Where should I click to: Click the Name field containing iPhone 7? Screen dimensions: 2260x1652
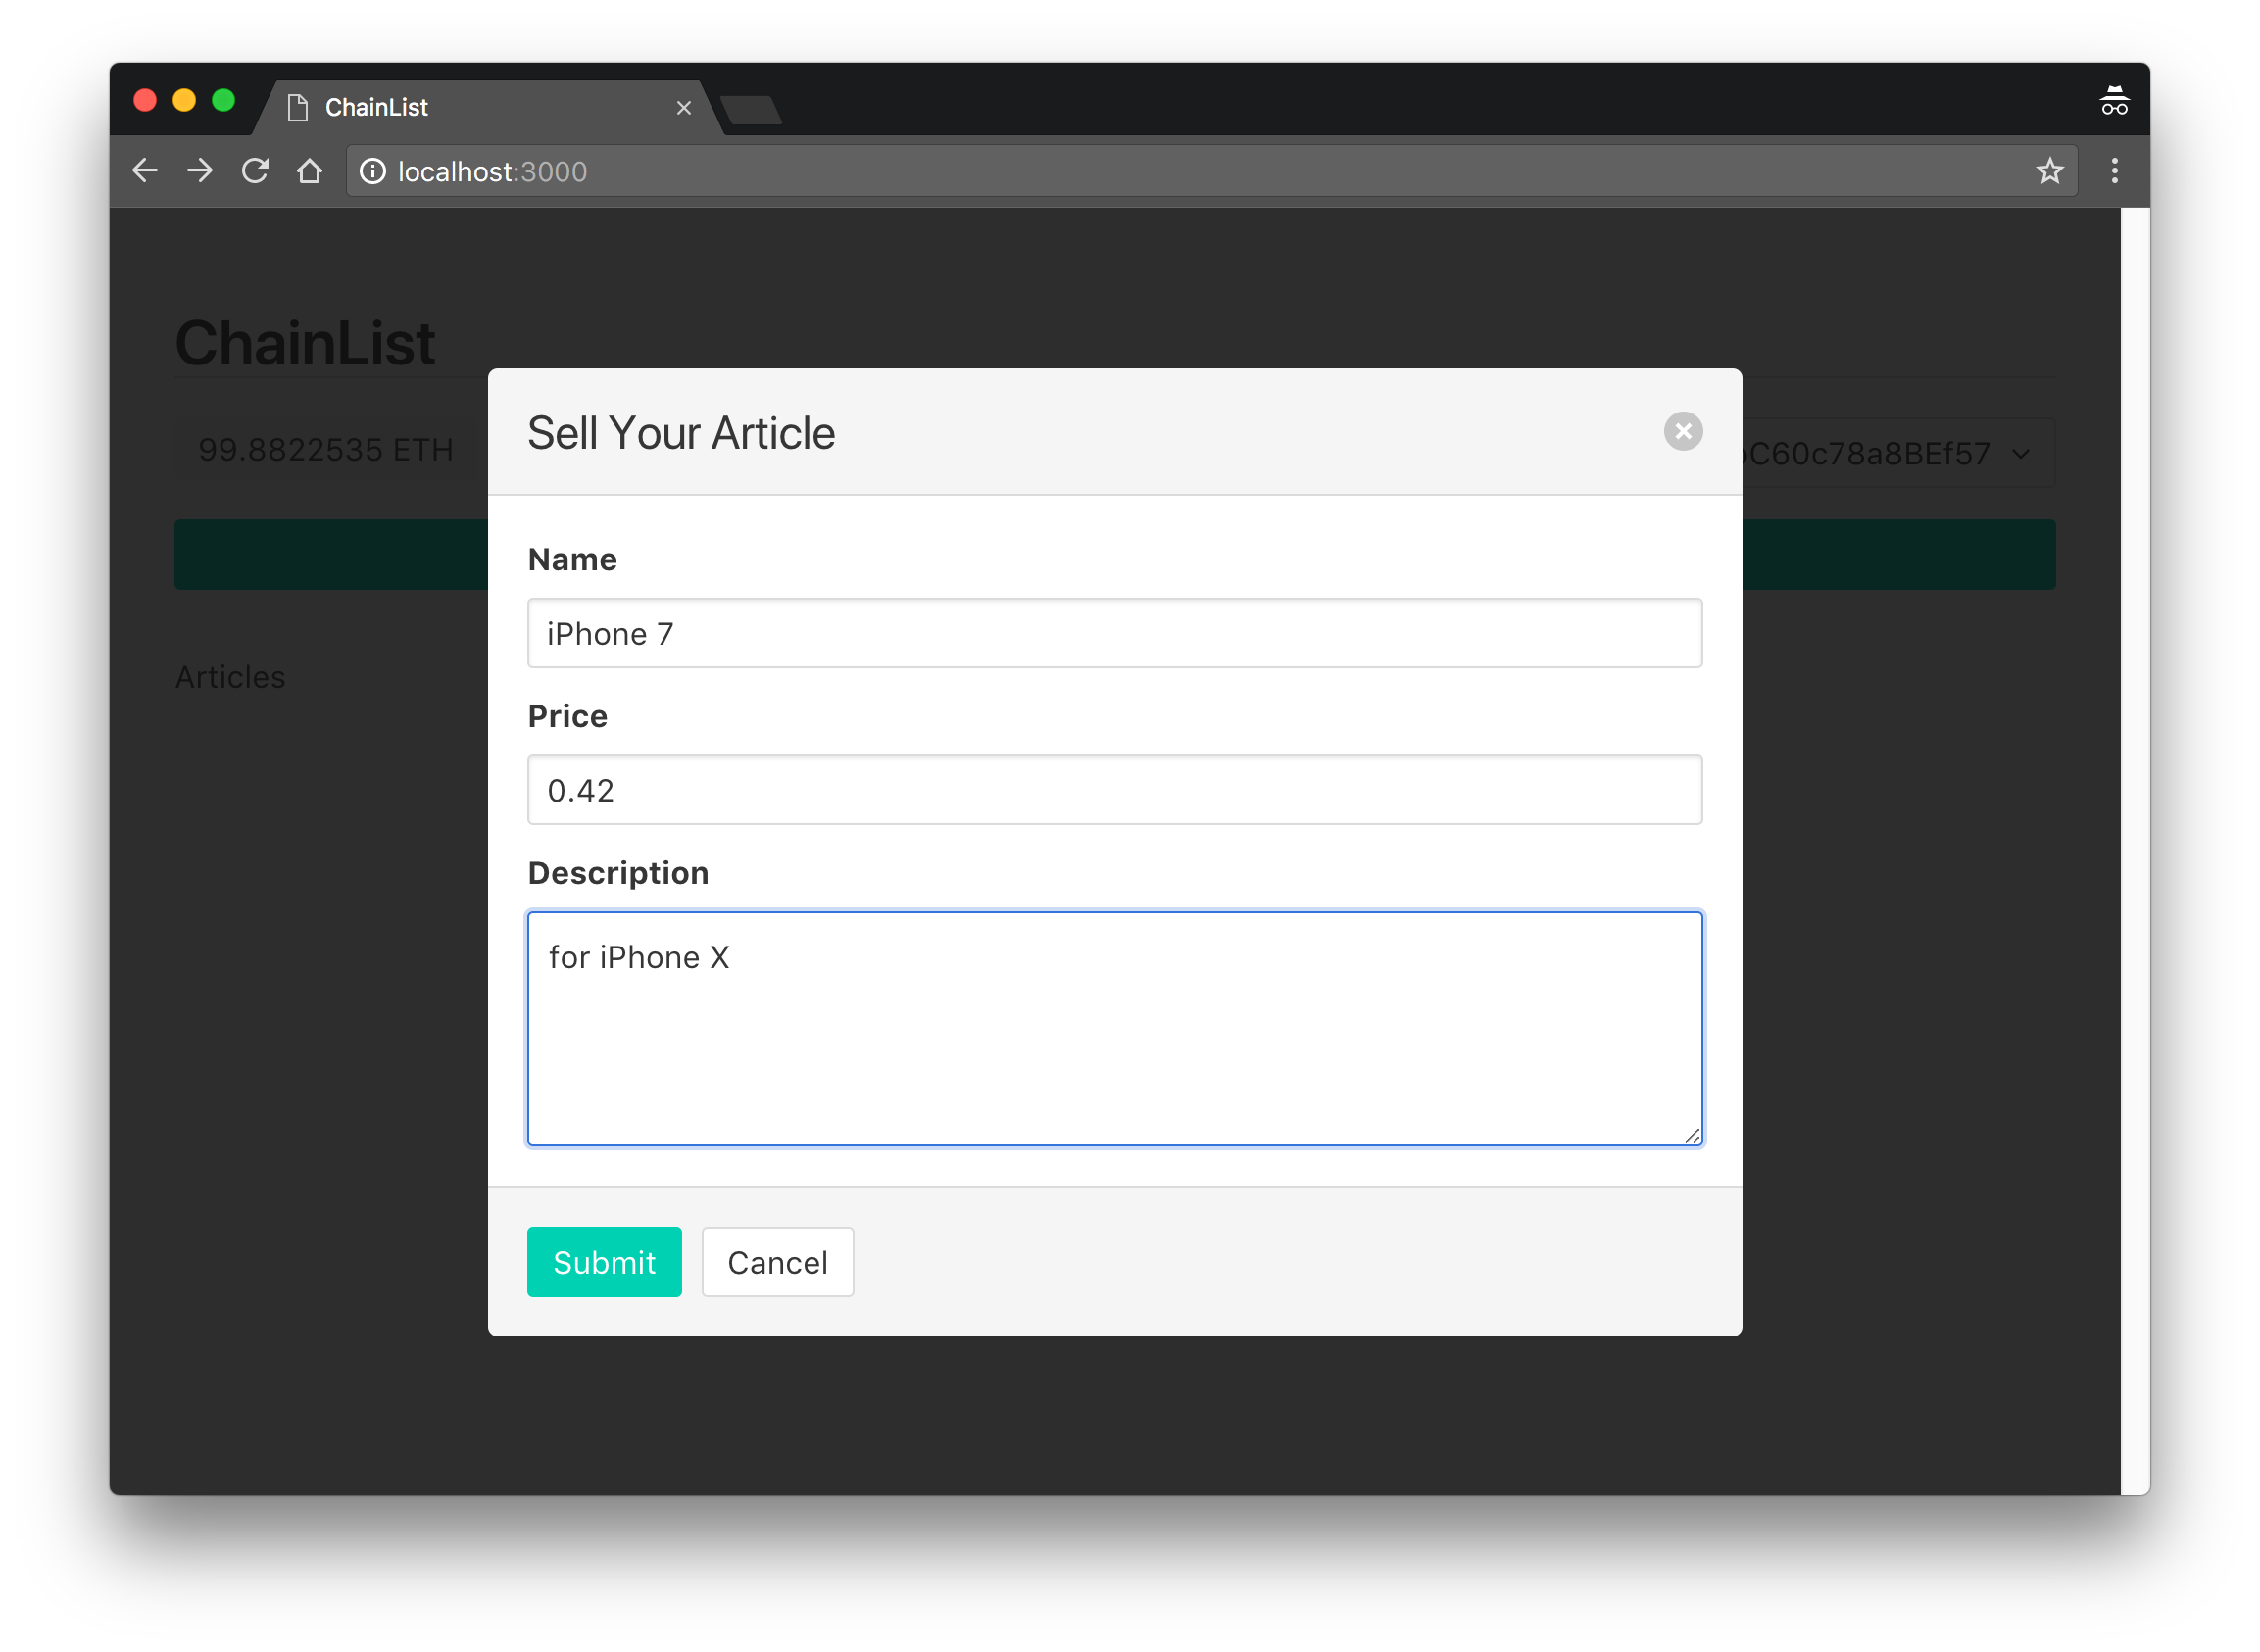point(1114,633)
